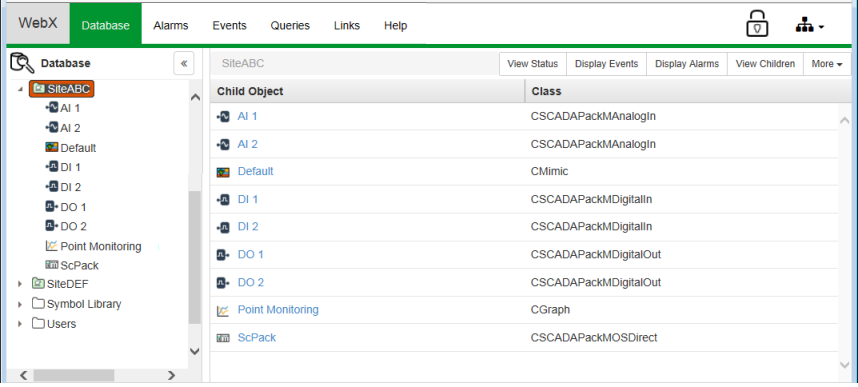858x387 pixels.
Task: Open the Alarms menu
Action: pos(171,26)
